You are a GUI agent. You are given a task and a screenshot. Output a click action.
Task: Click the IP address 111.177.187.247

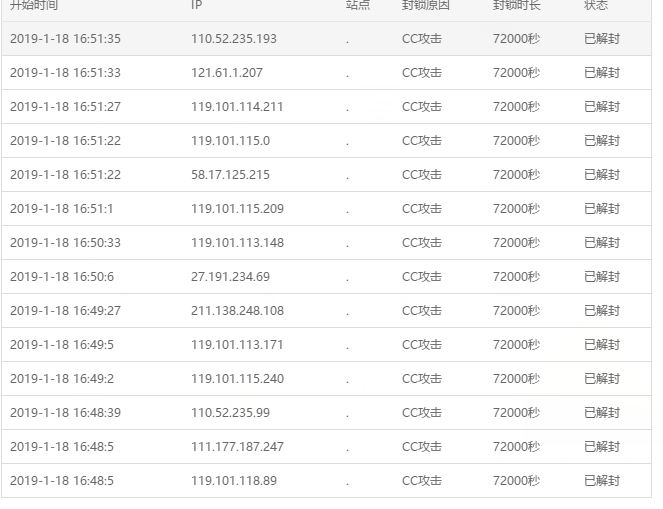[237, 447]
